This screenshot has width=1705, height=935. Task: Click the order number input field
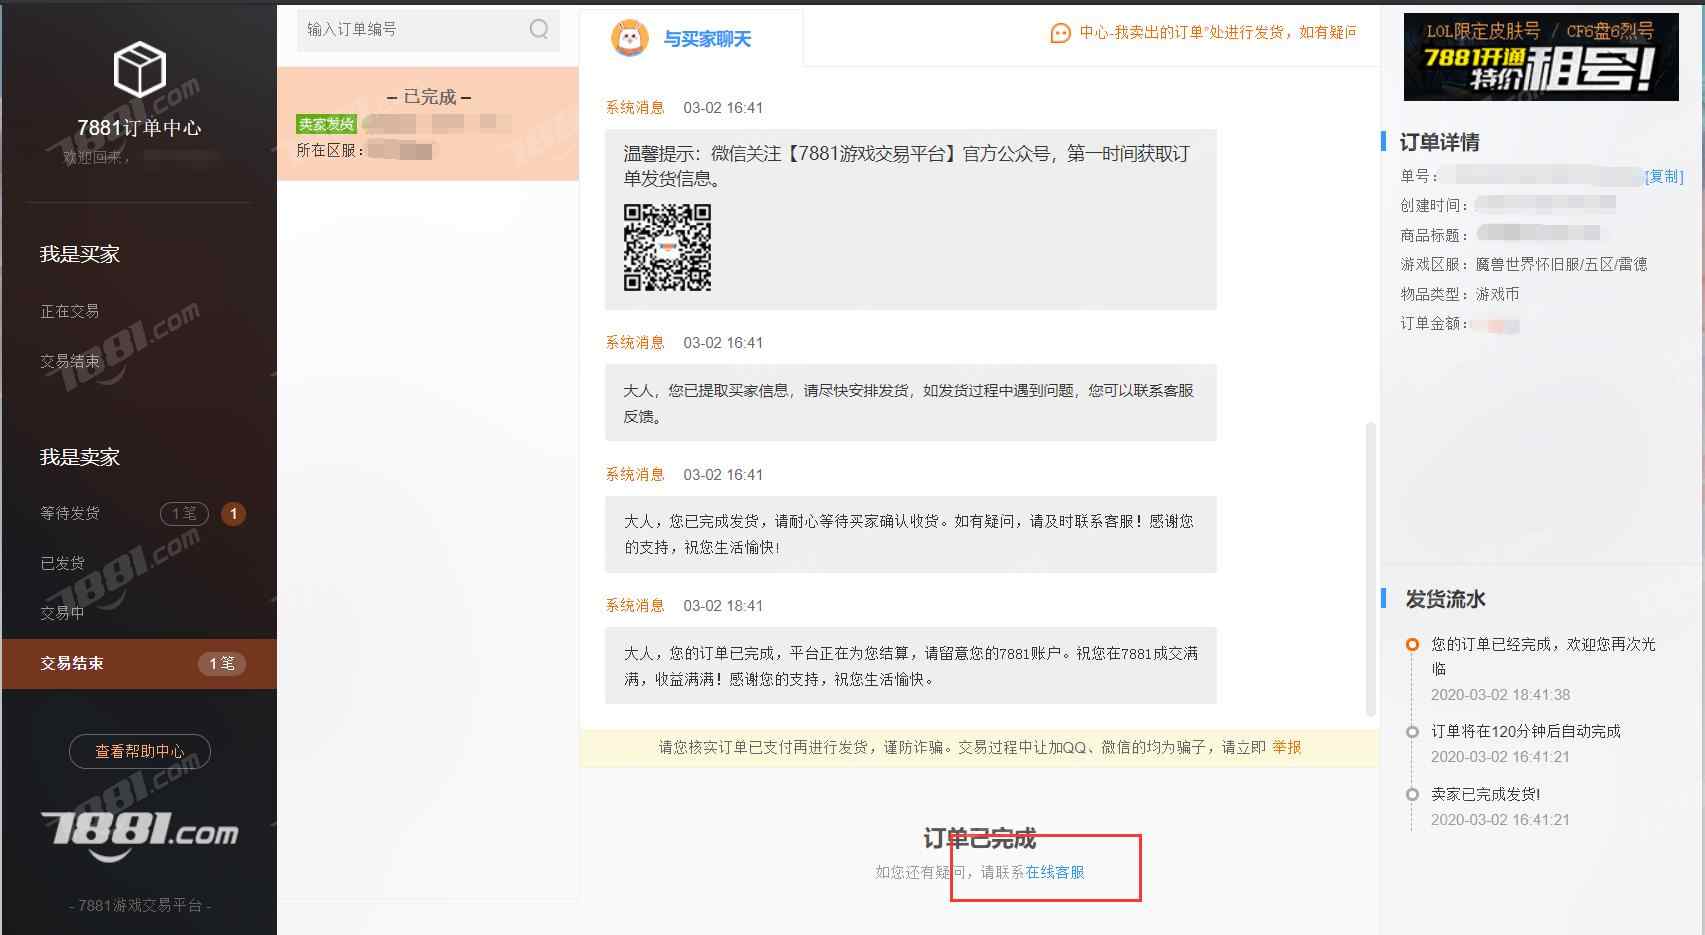click(x=428, y=29)
